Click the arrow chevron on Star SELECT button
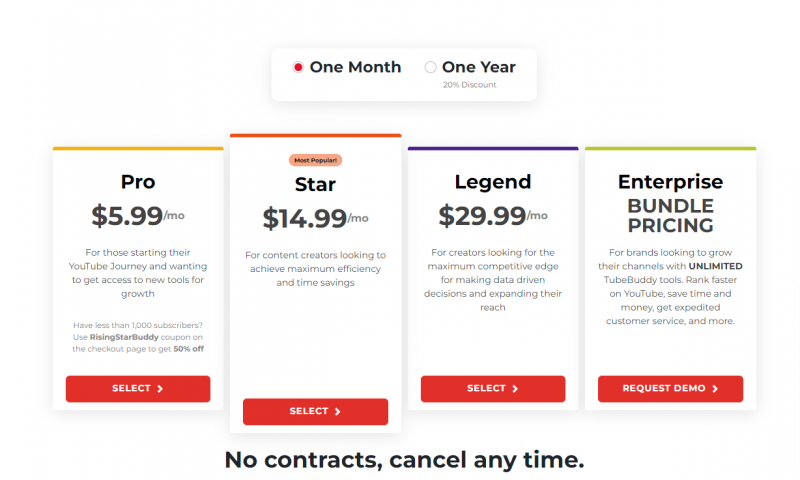This screenshot has width=800, height=480. pyautogui.click(x=338, y=411)
